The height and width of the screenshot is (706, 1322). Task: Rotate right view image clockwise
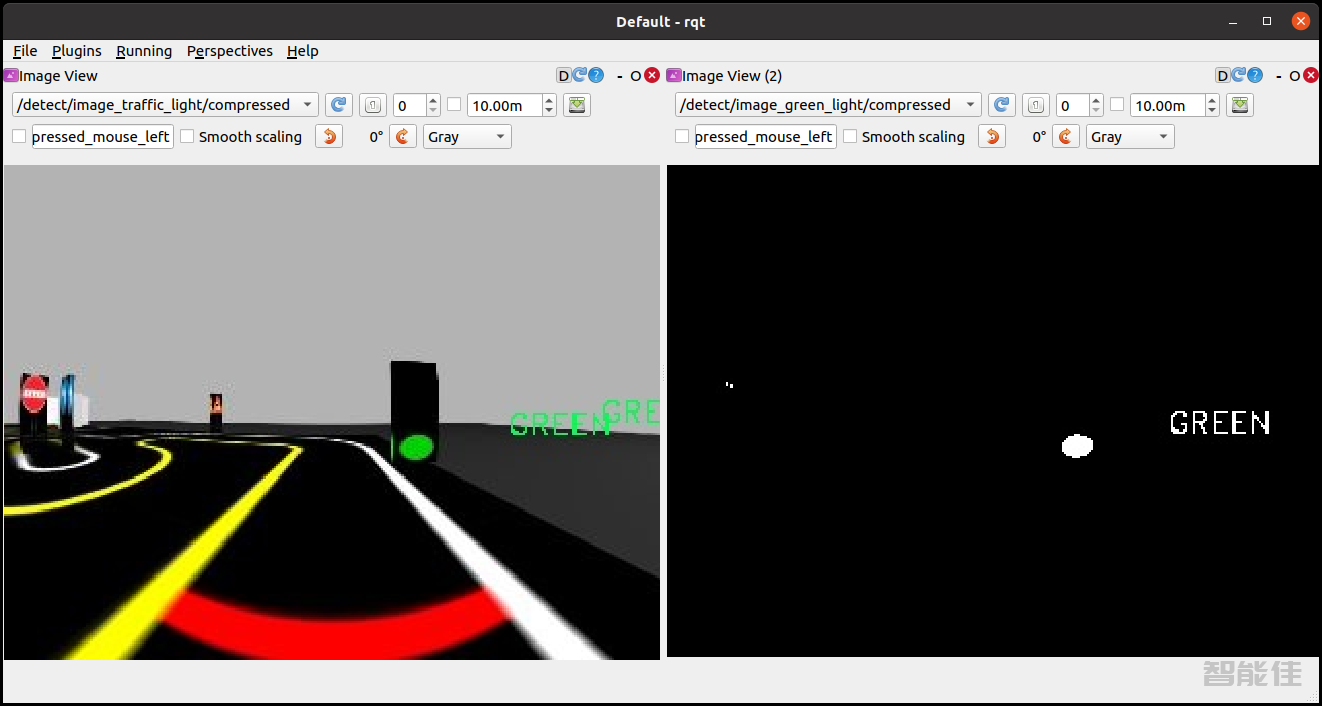coord(1066,136)
